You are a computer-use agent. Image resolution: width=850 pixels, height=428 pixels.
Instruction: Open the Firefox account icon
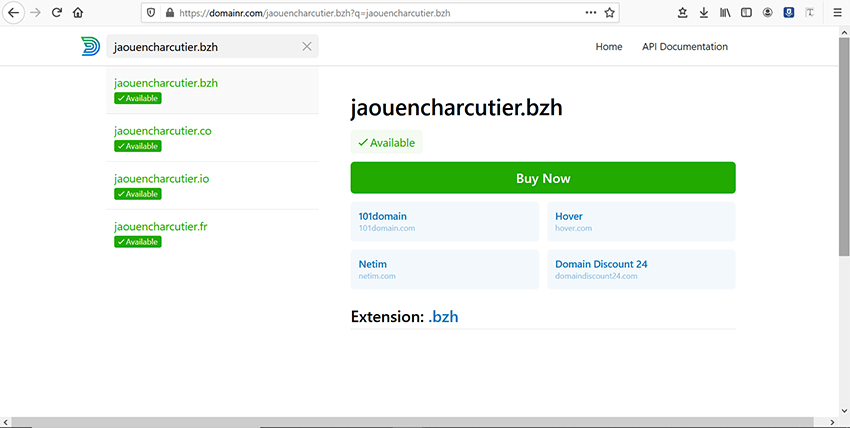pos(768,13)
